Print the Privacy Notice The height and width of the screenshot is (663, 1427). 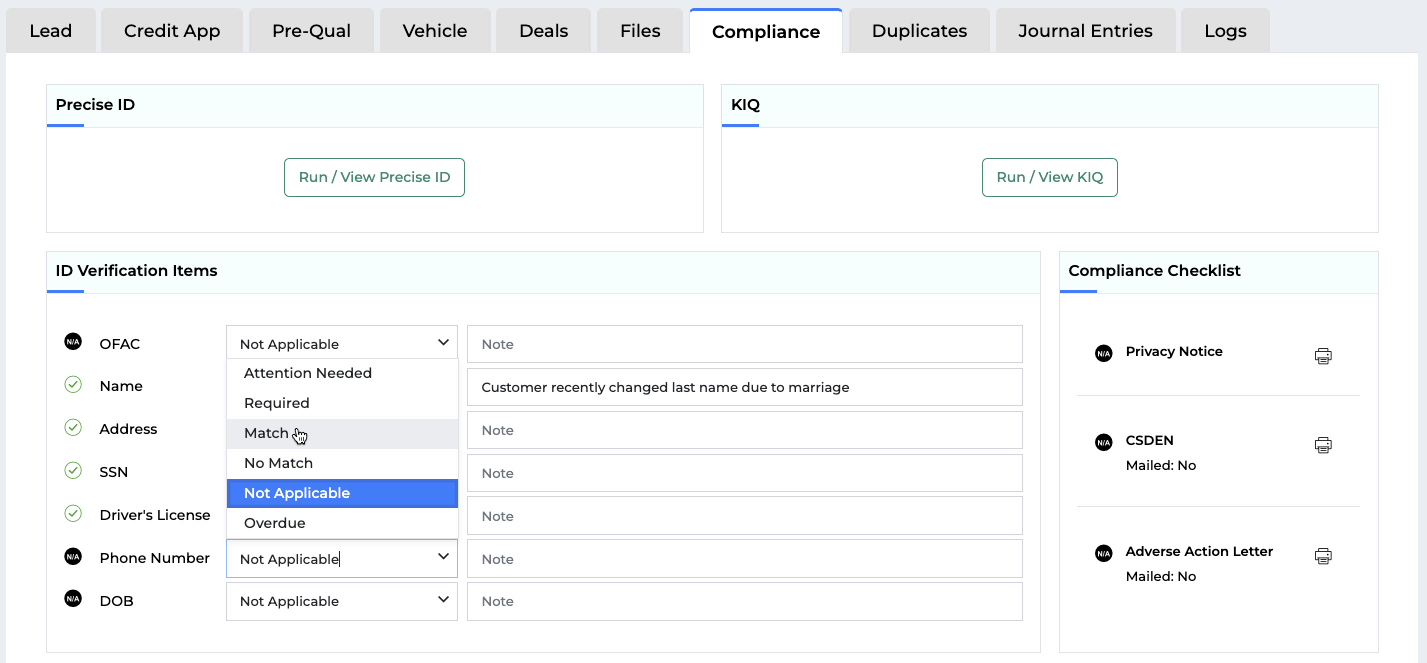point(1323,356)
